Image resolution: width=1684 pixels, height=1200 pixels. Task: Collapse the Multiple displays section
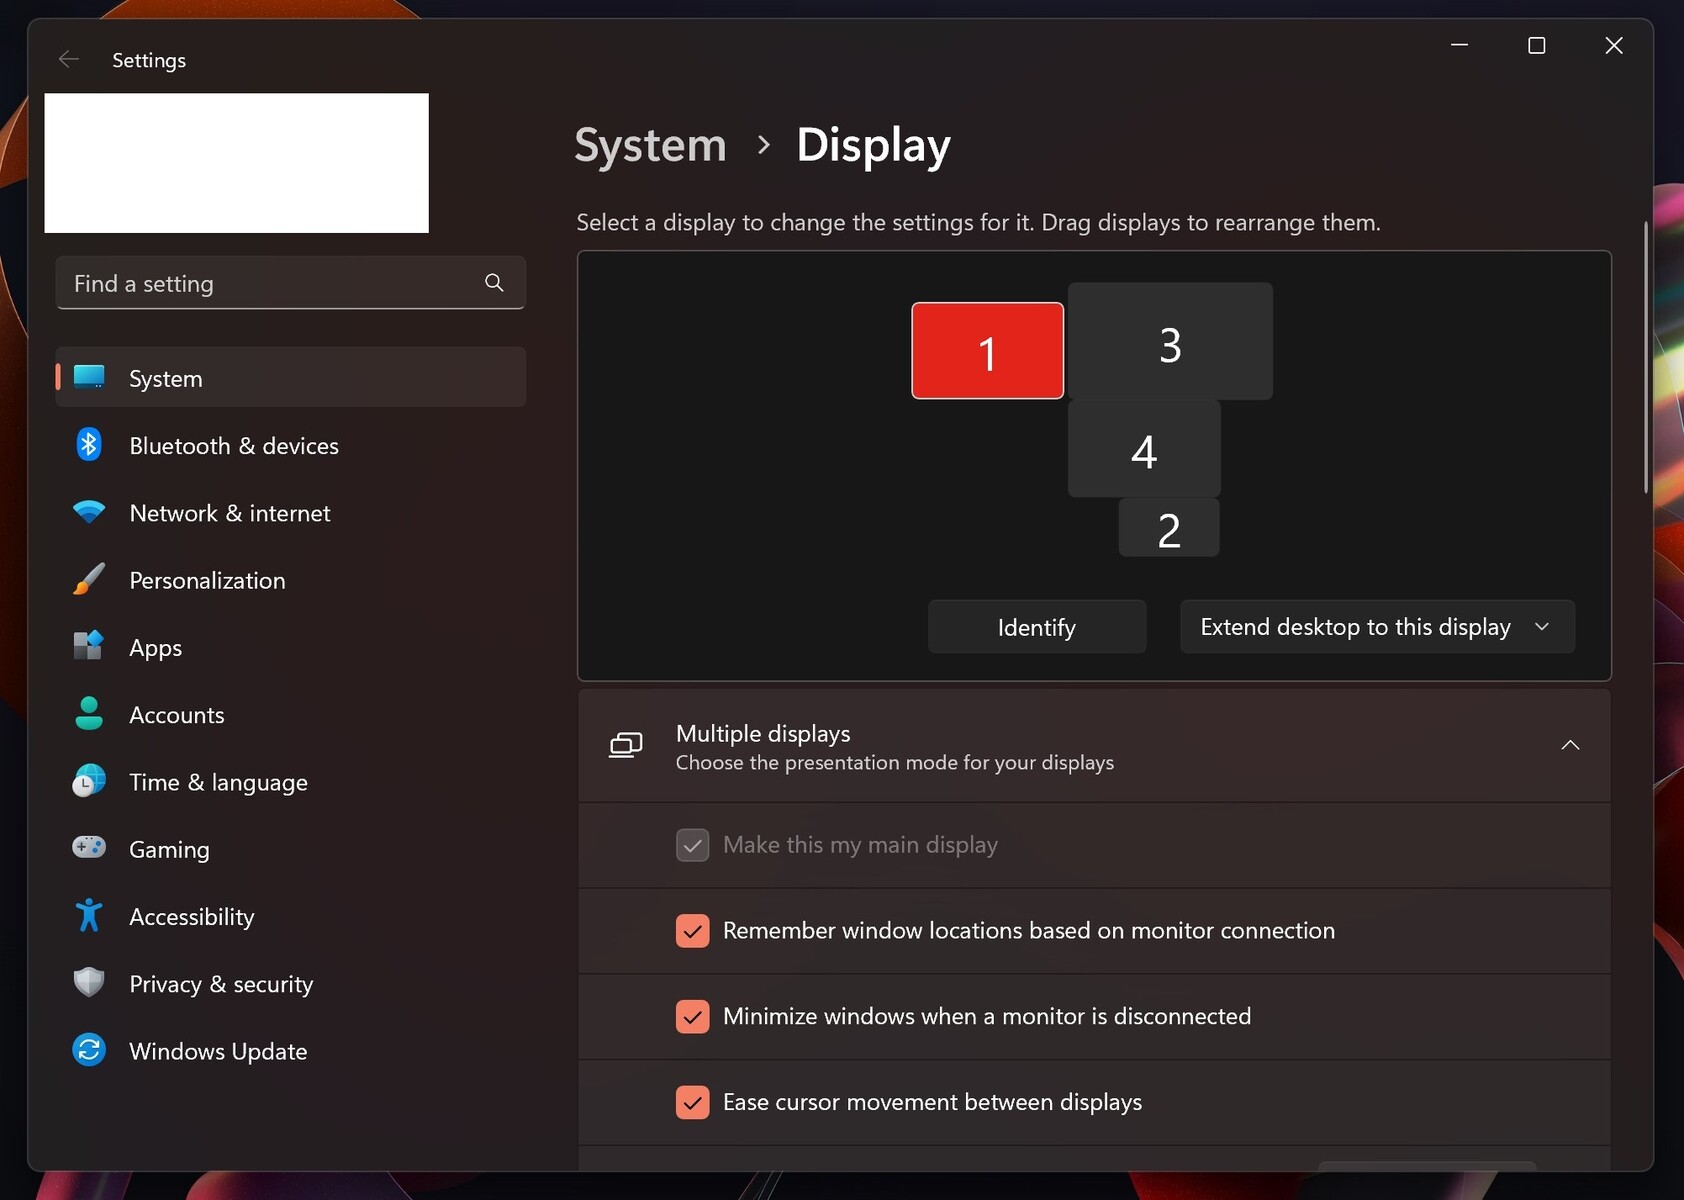(1569, 744)
